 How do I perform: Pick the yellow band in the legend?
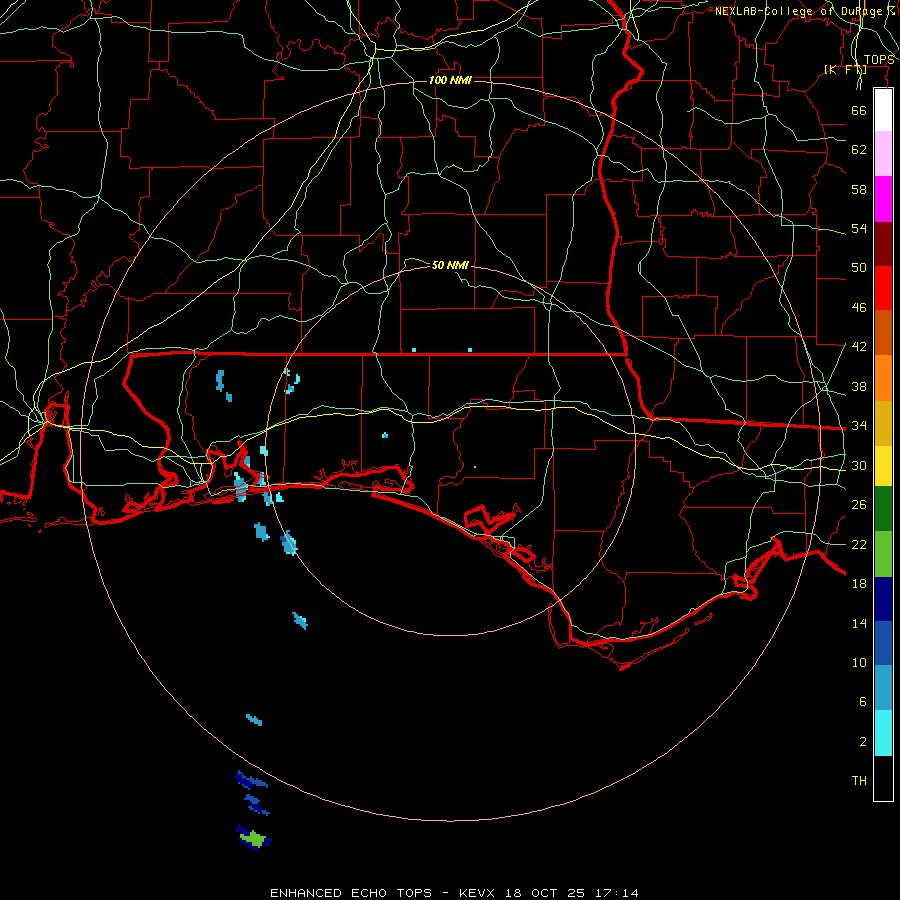point(883,466)
